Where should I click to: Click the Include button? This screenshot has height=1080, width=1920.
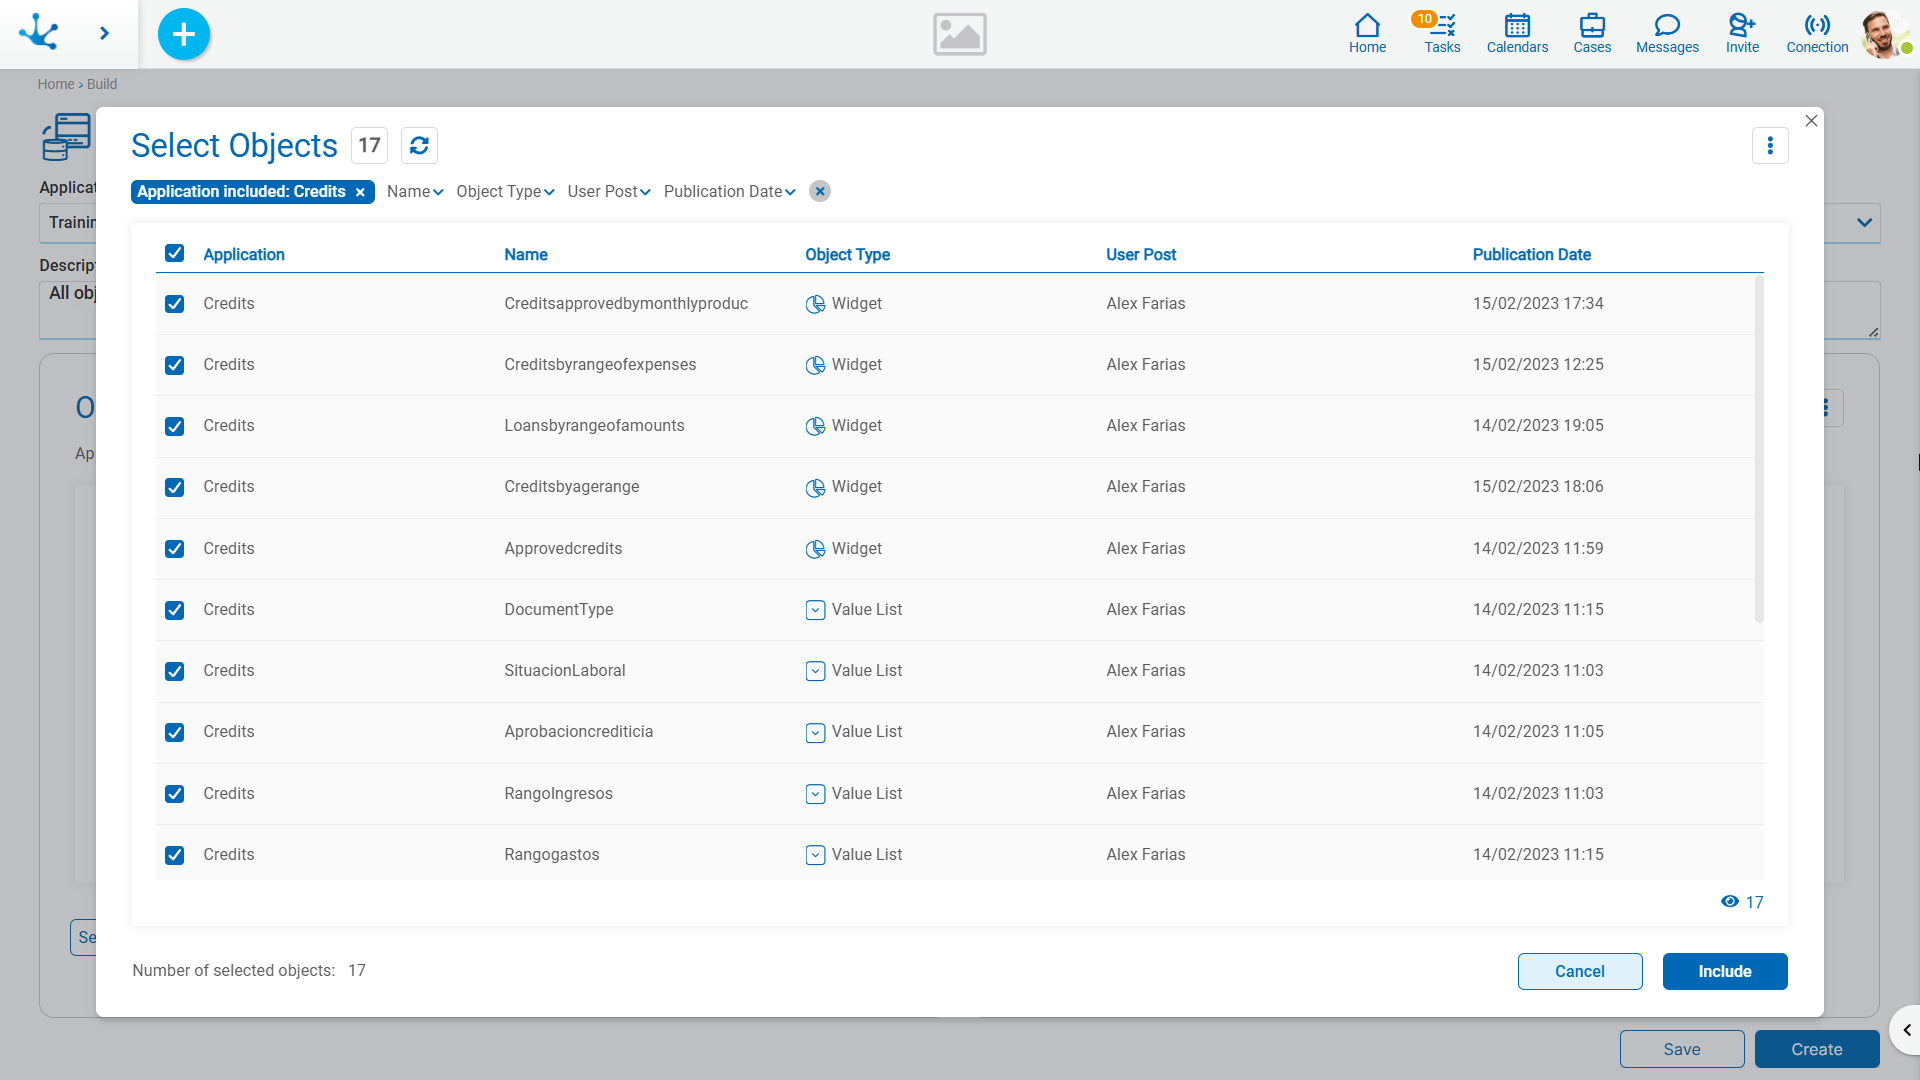coord(1724,971)
